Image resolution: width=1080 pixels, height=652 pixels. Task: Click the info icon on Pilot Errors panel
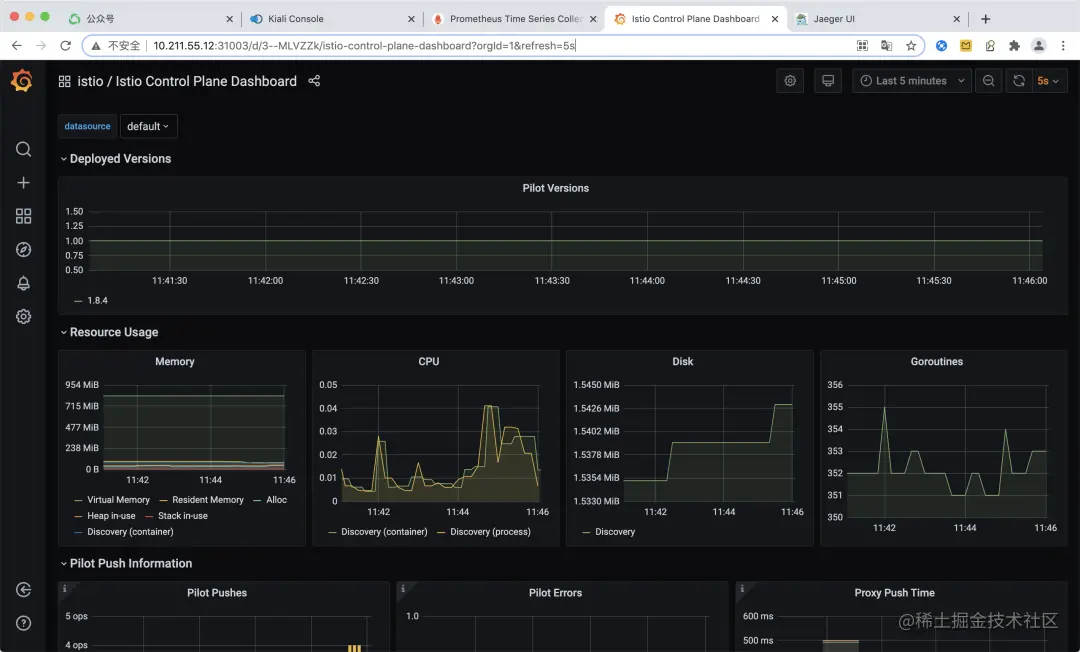pos(403,589)
